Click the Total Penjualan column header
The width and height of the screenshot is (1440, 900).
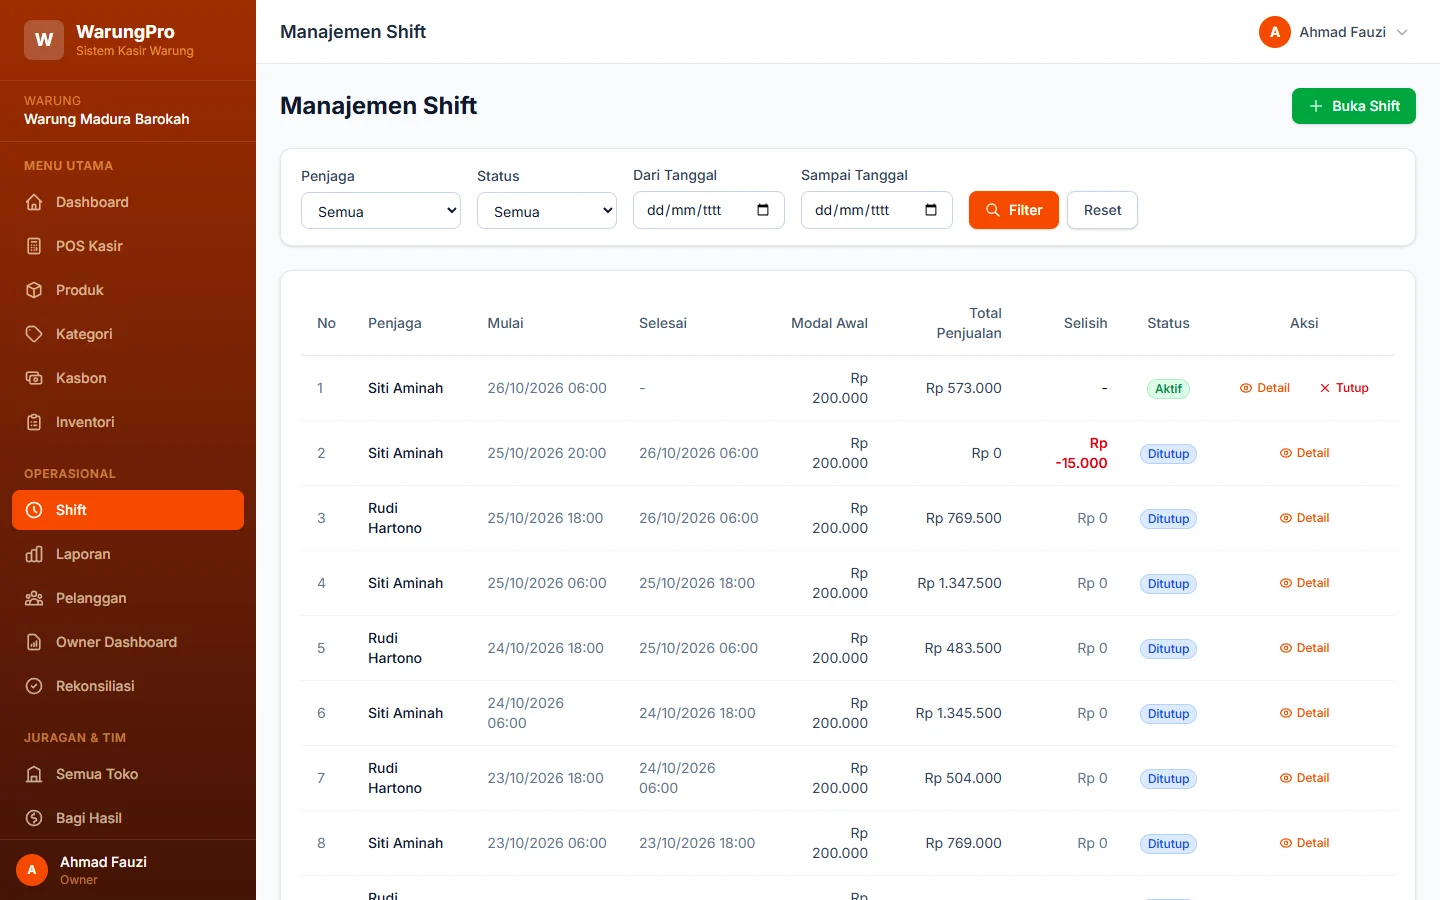pos(969,323)
